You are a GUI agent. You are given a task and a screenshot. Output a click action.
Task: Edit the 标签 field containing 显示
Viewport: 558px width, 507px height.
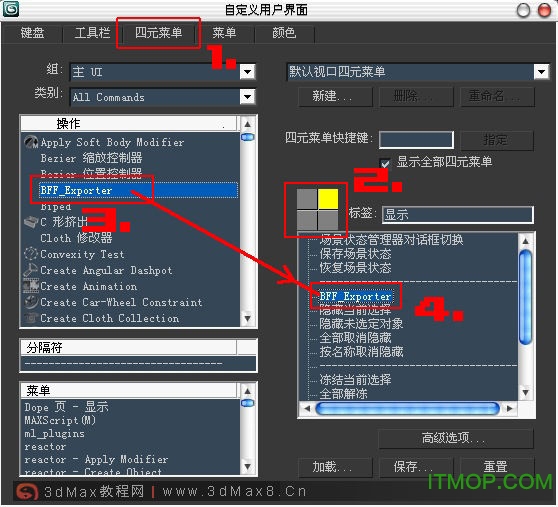coord(458,215)
